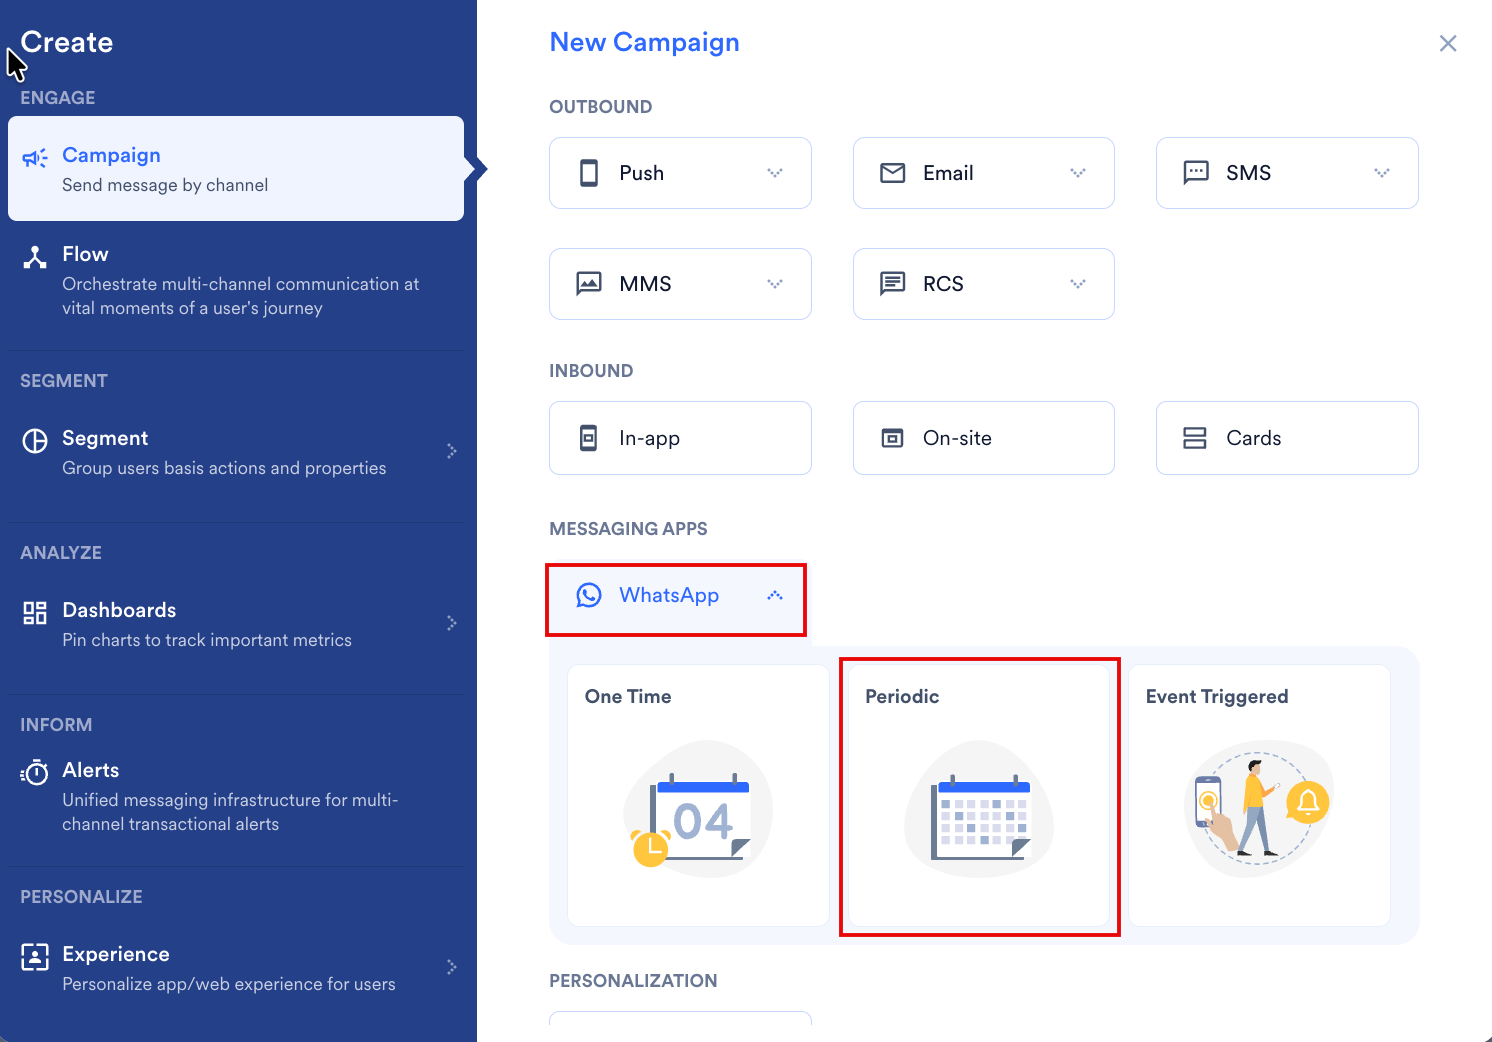Click the MMS picture icon
1492x1042 pixels.
(589, 284)
